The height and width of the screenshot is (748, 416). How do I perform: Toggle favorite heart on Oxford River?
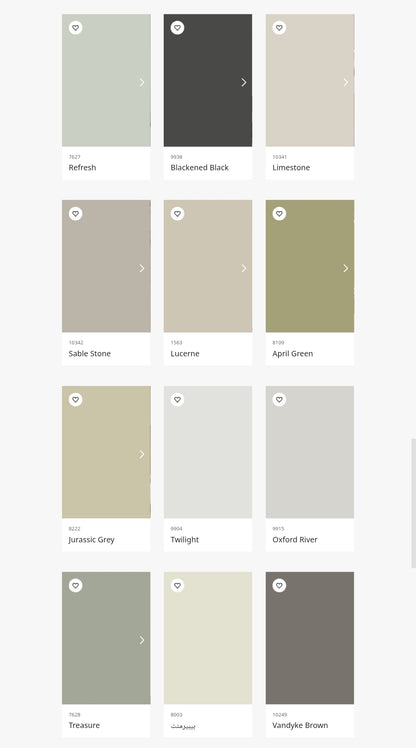pyautogui.click(x=280, y=400)
